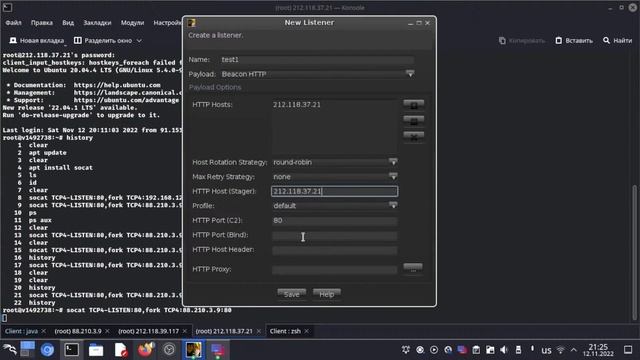This screenshot has height=360, width=640.
Task: Click the media play tray icon
Action: 434,350
